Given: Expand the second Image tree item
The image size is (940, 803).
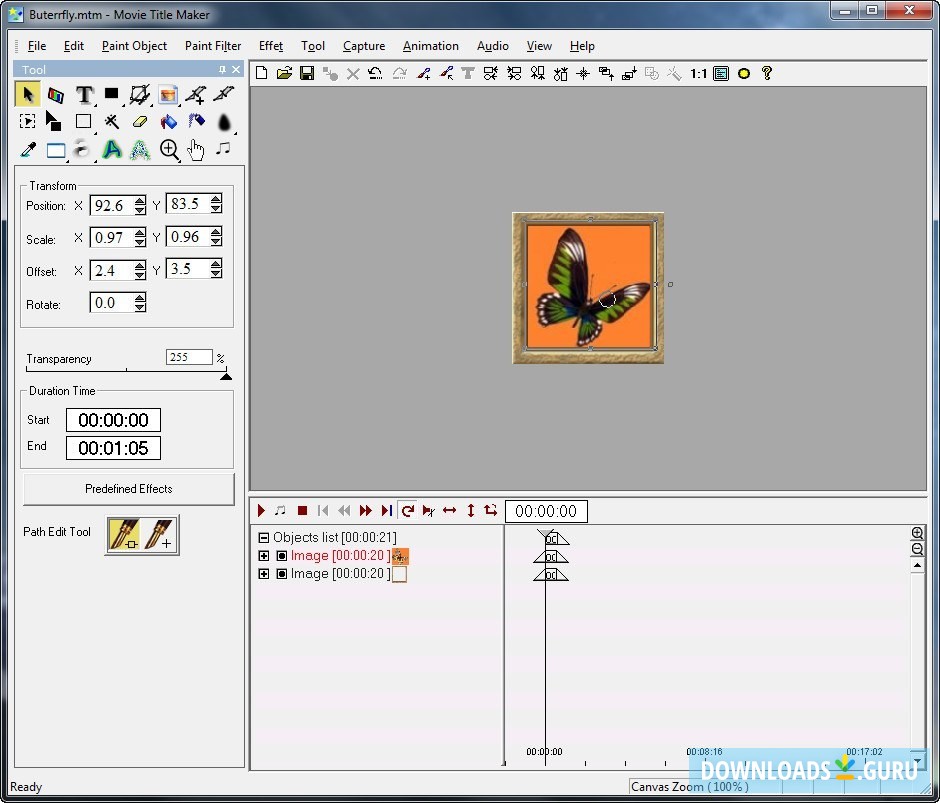Looking at the screenshot, I should (264, 574).
